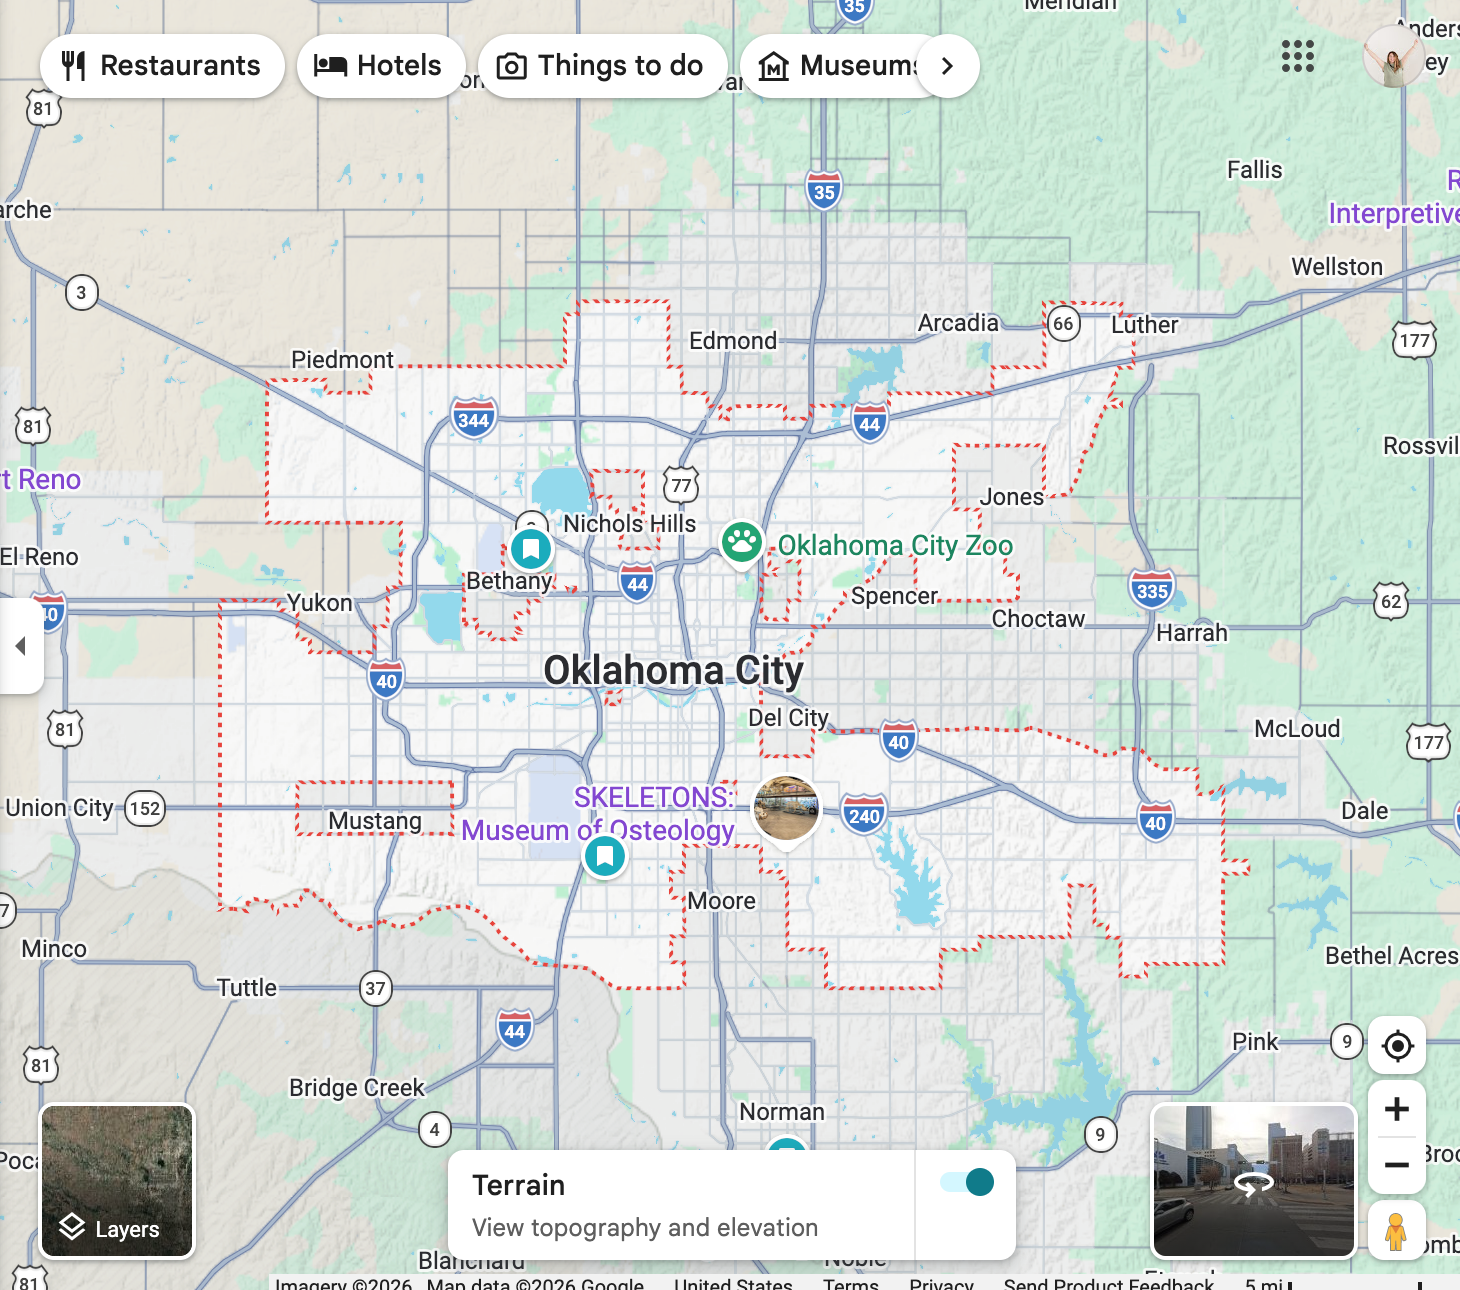
Task: Click the Piedmont label
Action: [342, 360]
